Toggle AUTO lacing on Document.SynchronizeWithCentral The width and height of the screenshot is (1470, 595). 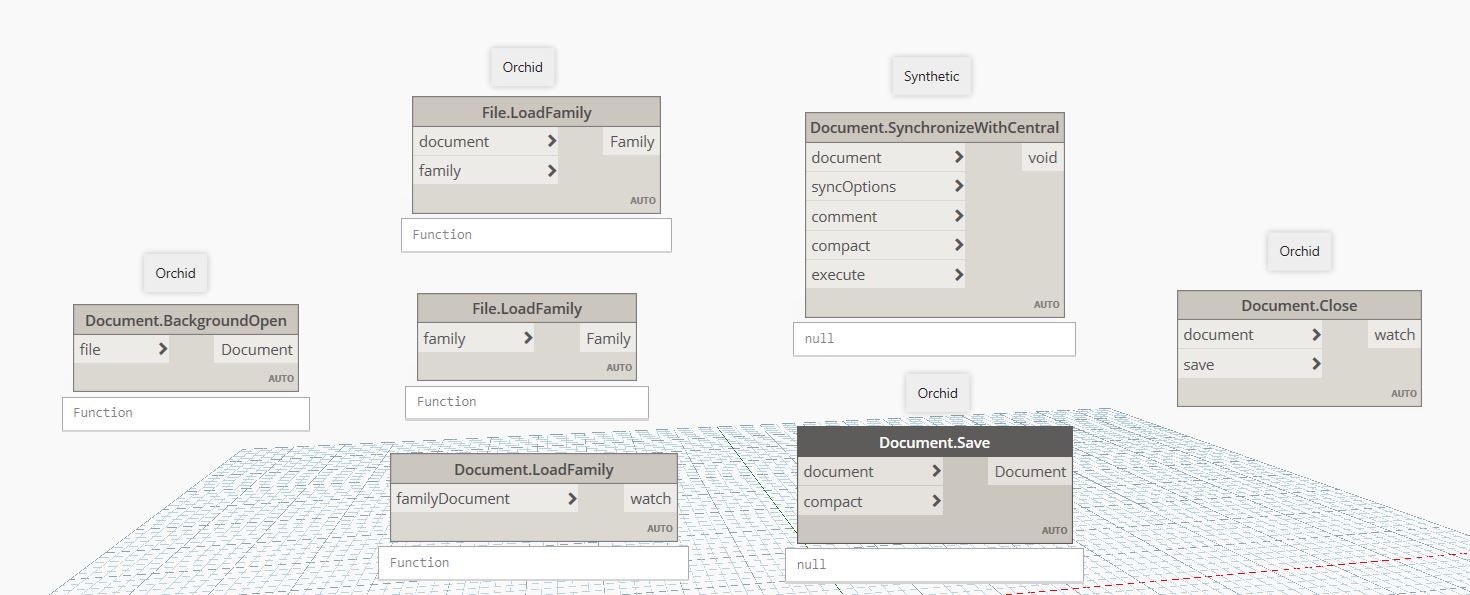click(x=1046, y=304)
